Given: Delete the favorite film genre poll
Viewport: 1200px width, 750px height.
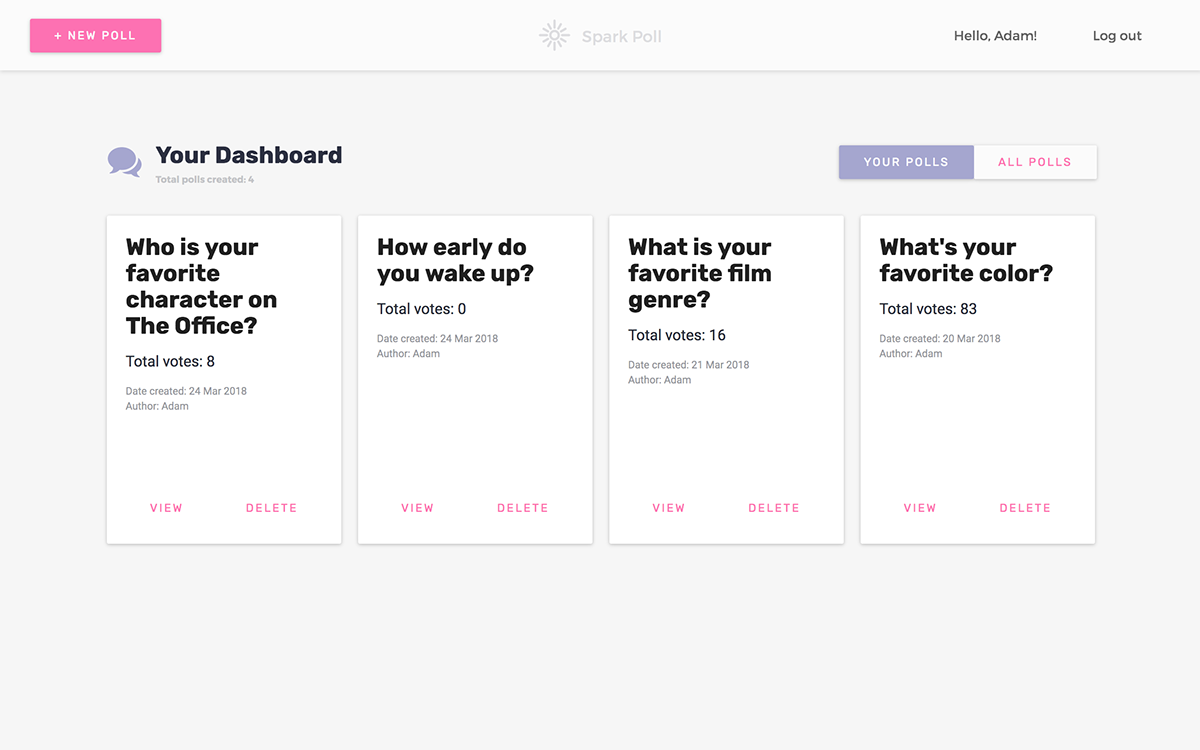Looking at the screenshot, I should click(x=774, y=508).
